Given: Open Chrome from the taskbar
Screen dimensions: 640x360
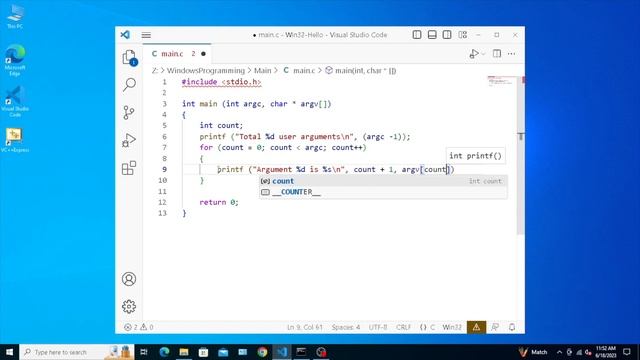Looking at the screenshot, I should pos(262,352).
